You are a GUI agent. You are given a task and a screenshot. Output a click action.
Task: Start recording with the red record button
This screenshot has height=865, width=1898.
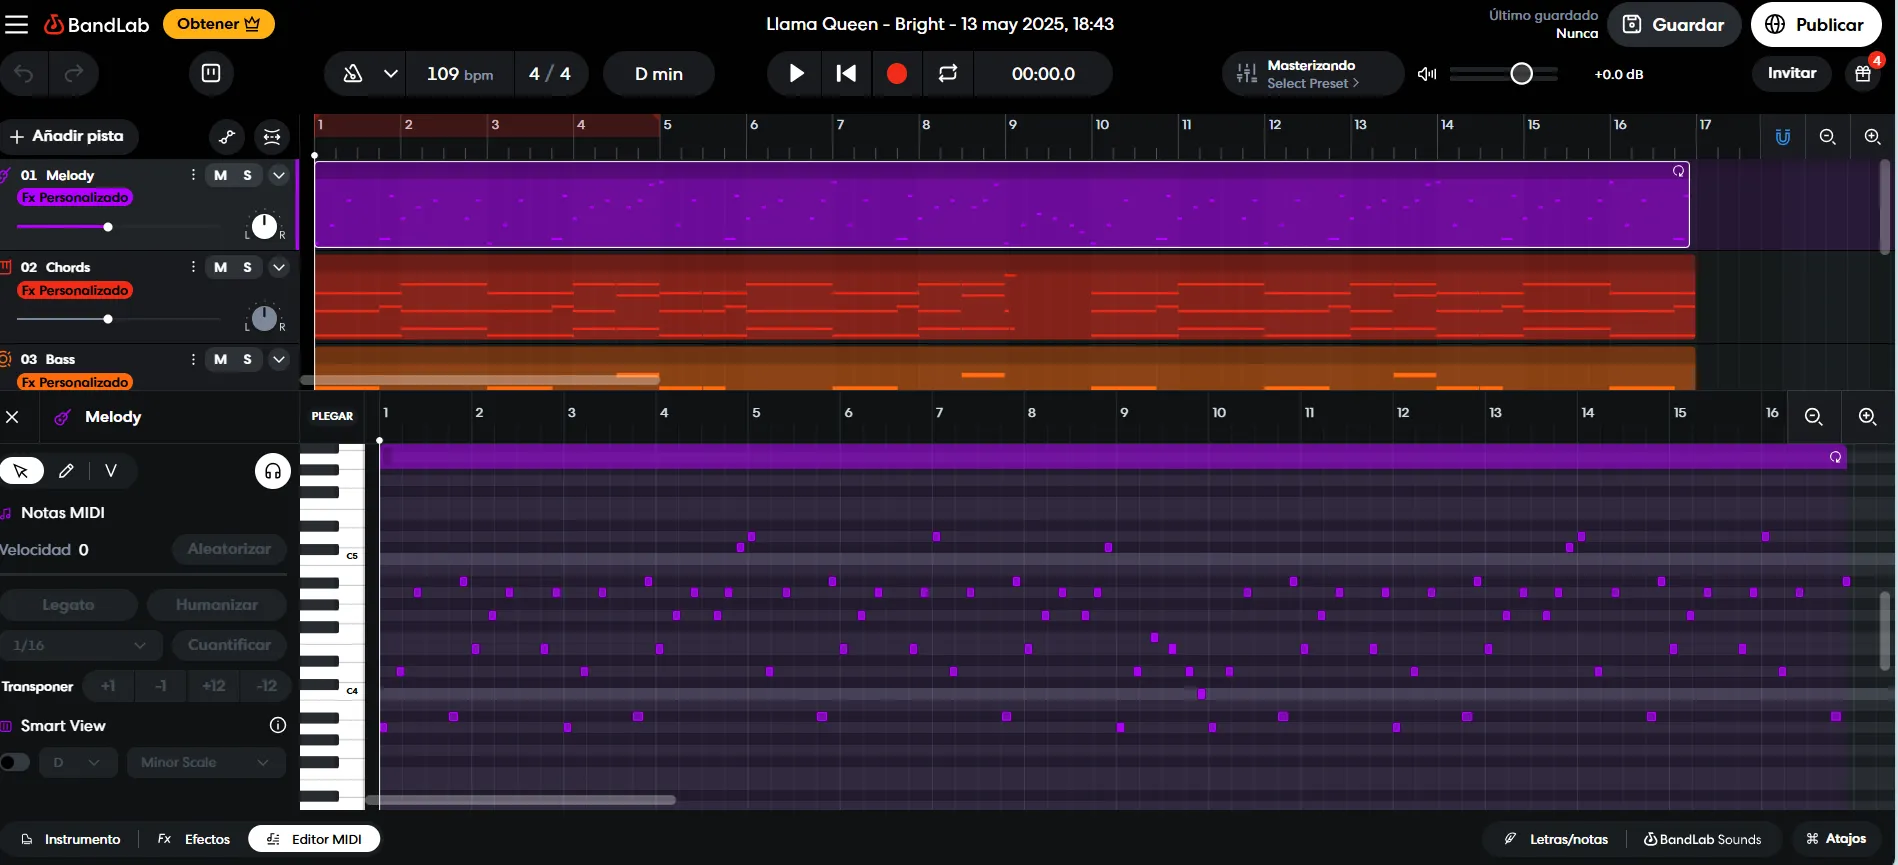[897, 73]
